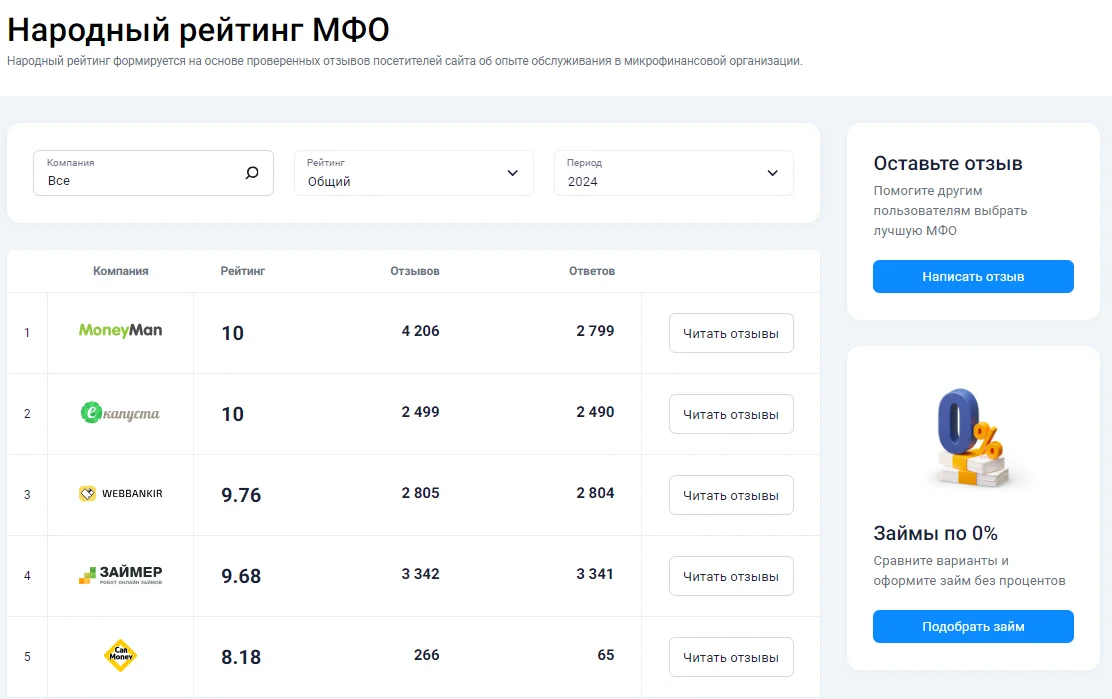Click MoneyMan's answers count 2 799
1112x699 pixels.
[595, 331]
